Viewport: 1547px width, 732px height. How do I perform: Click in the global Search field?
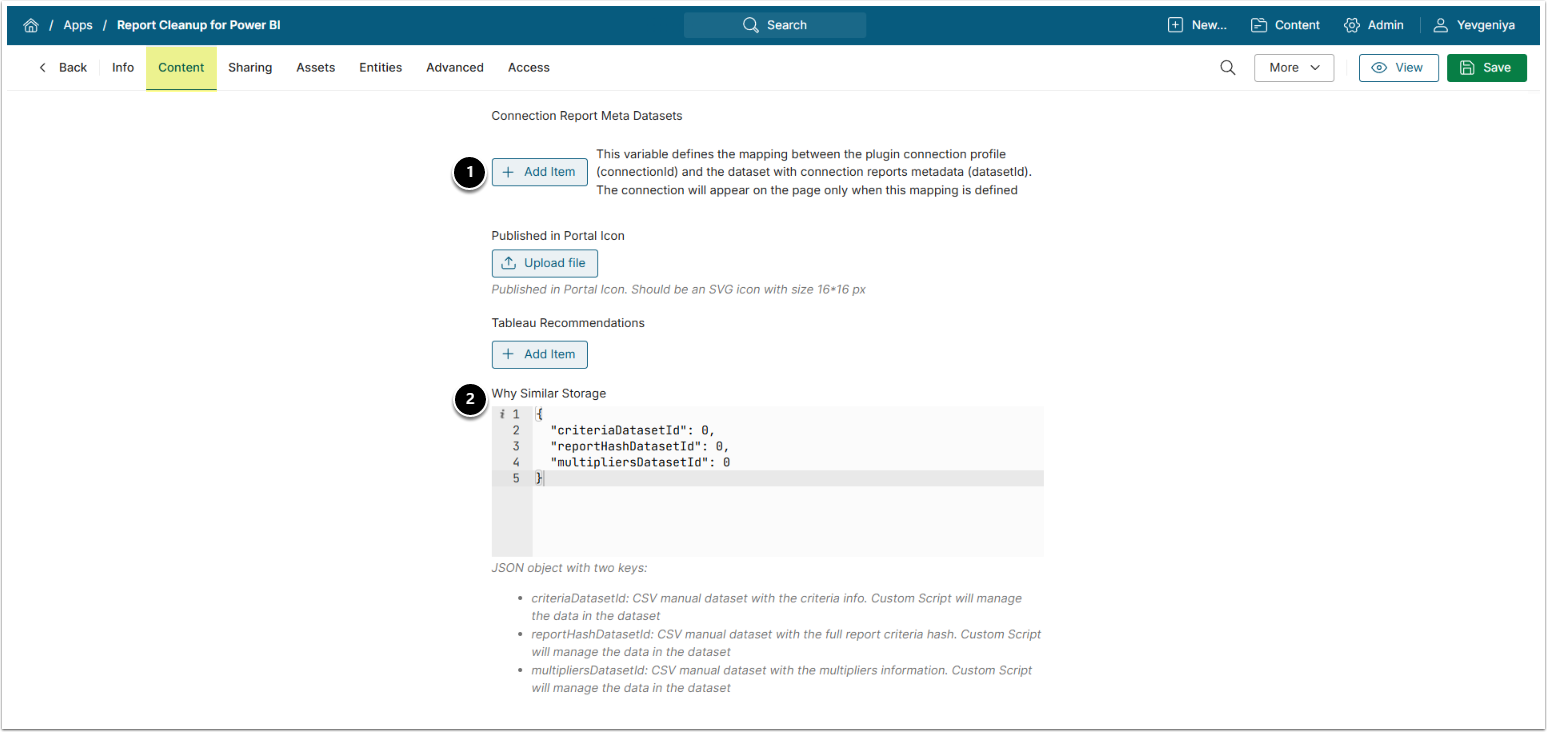click(775, 25)
